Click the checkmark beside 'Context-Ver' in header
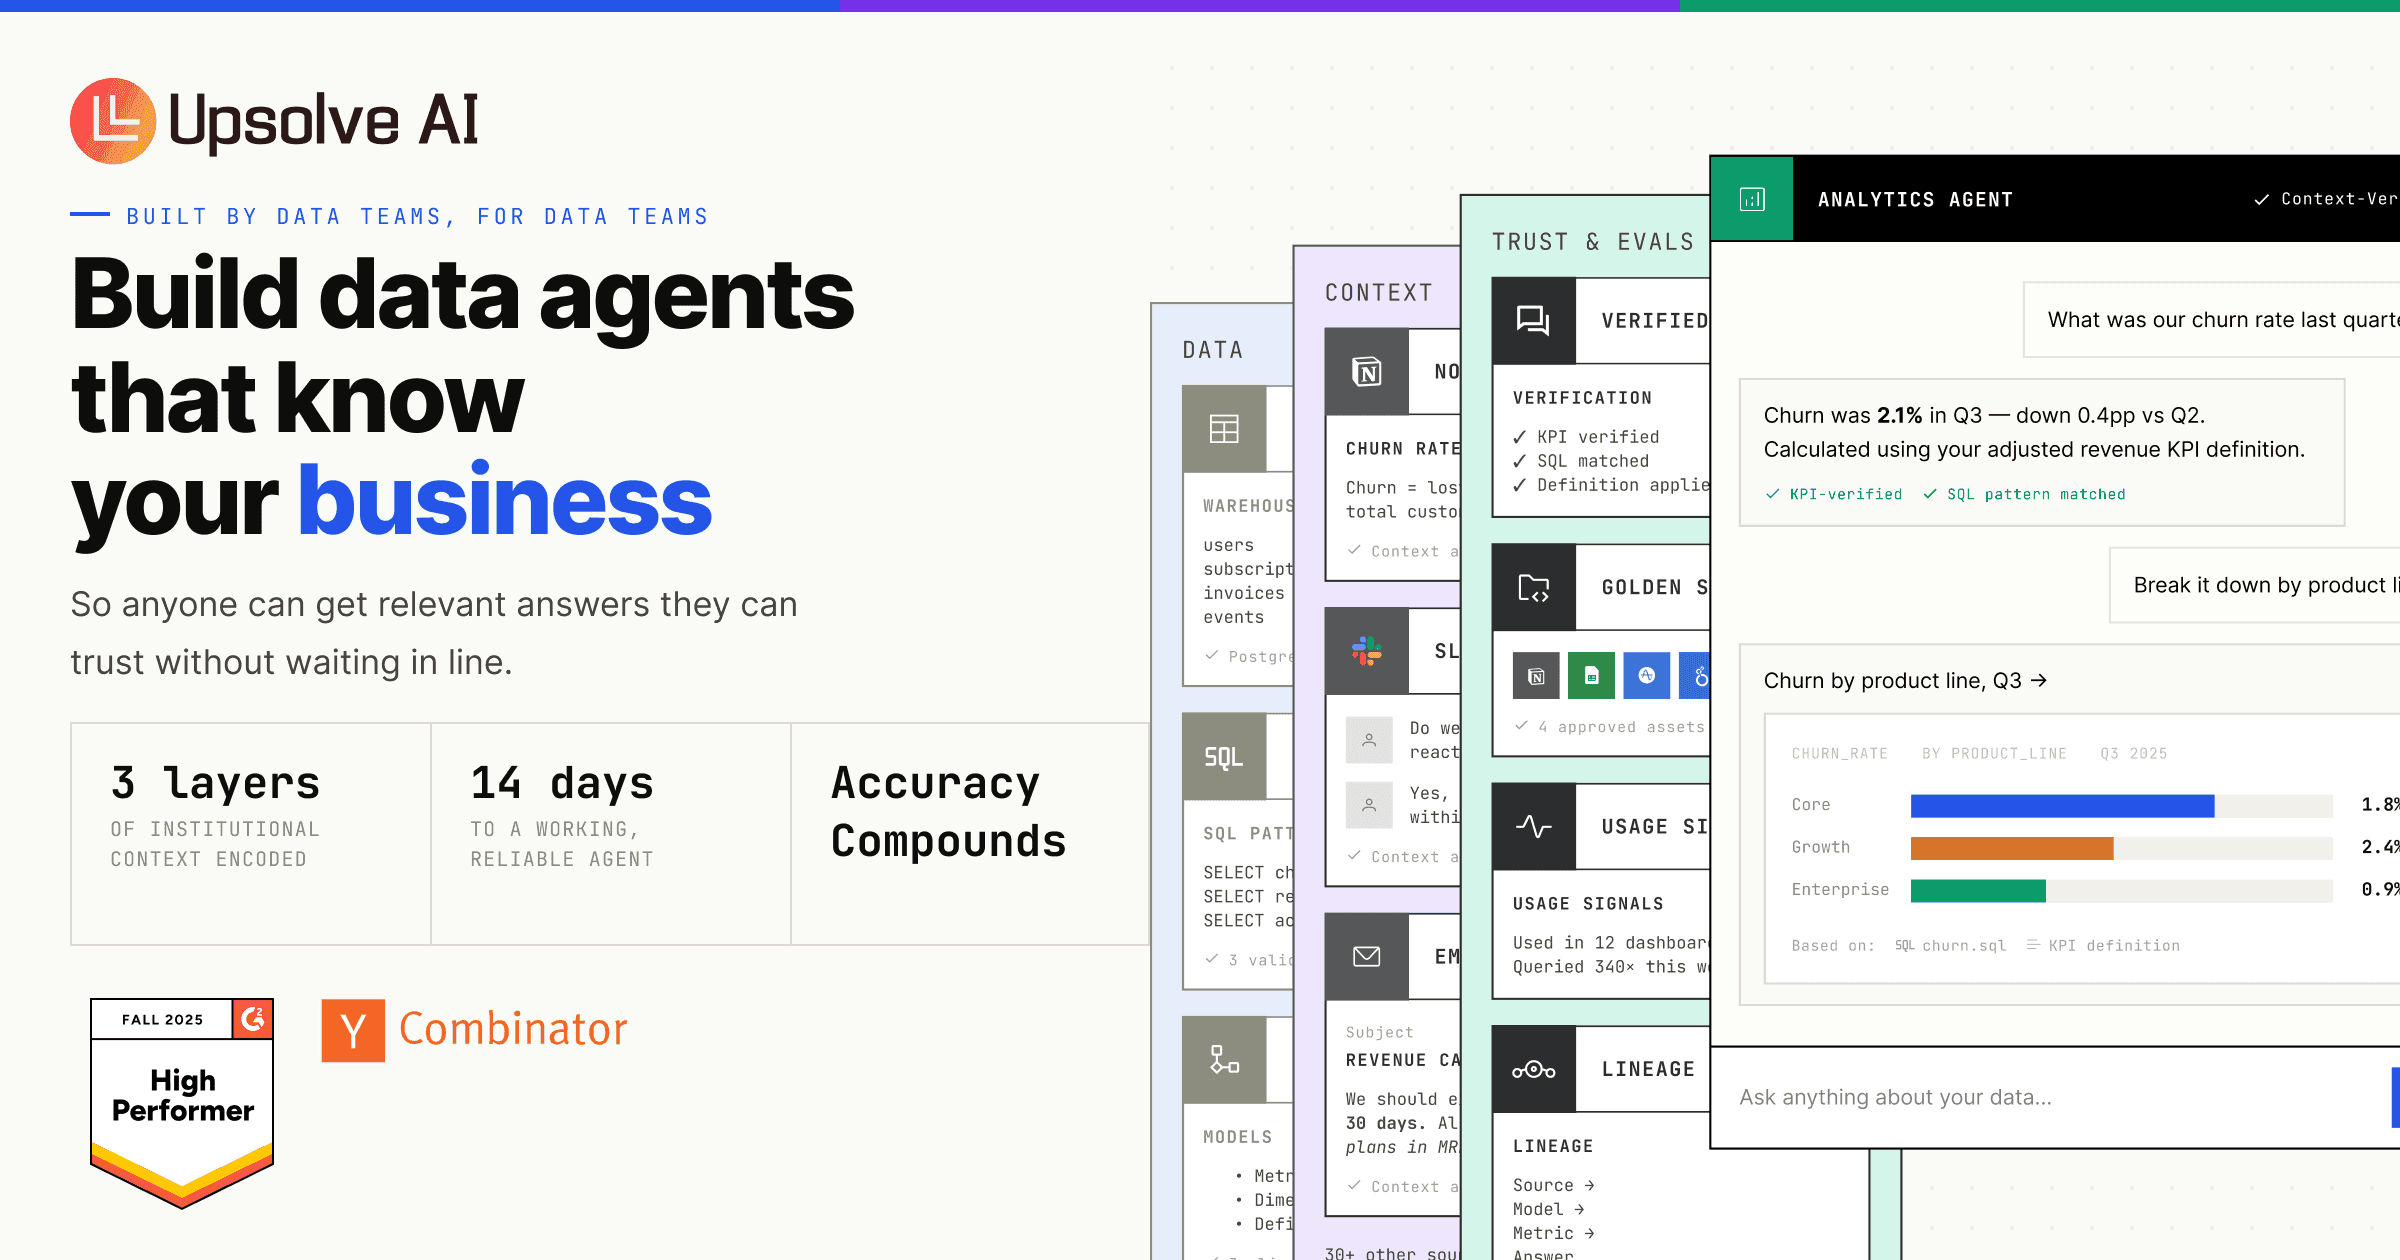The height and width of the screenshot is (1260, 2400). click(2261, 200)
